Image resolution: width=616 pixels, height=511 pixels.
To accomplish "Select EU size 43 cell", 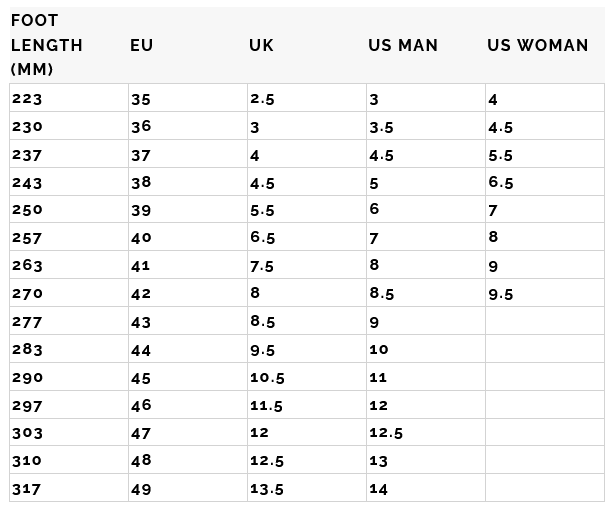I will click(x=141, y=322).
